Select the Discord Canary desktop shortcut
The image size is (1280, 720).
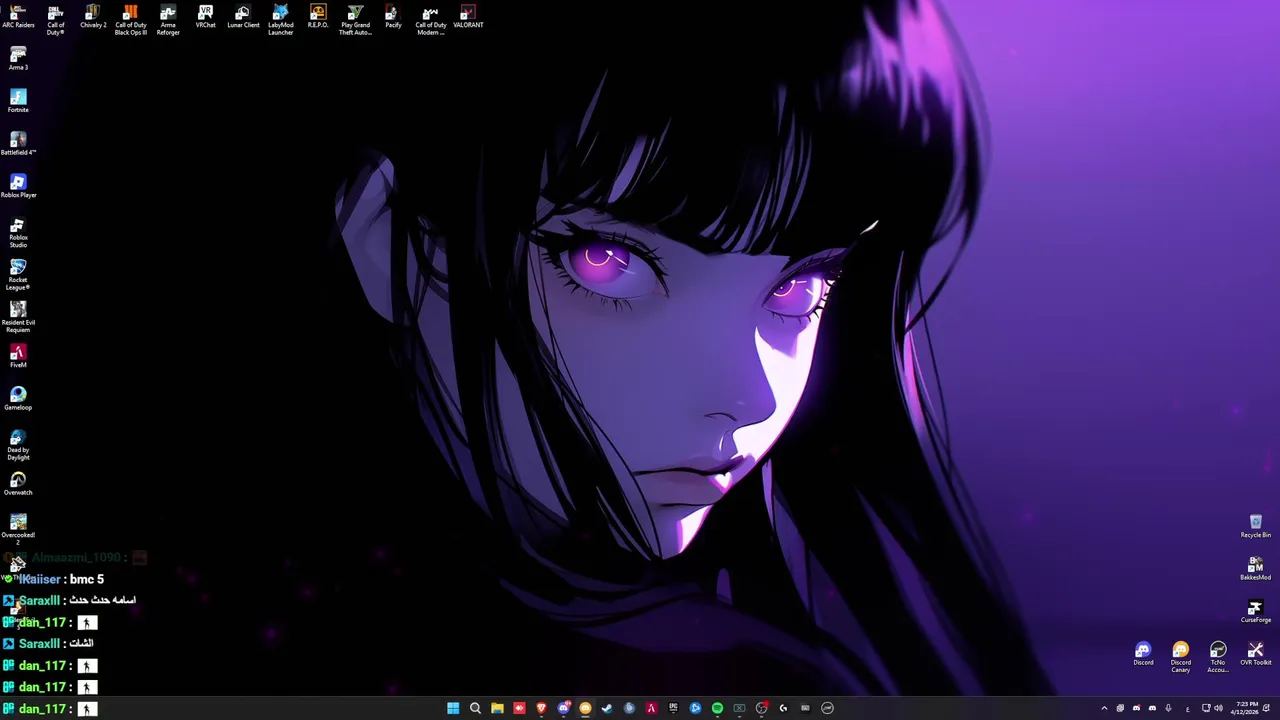click(x=1181, y=657)
